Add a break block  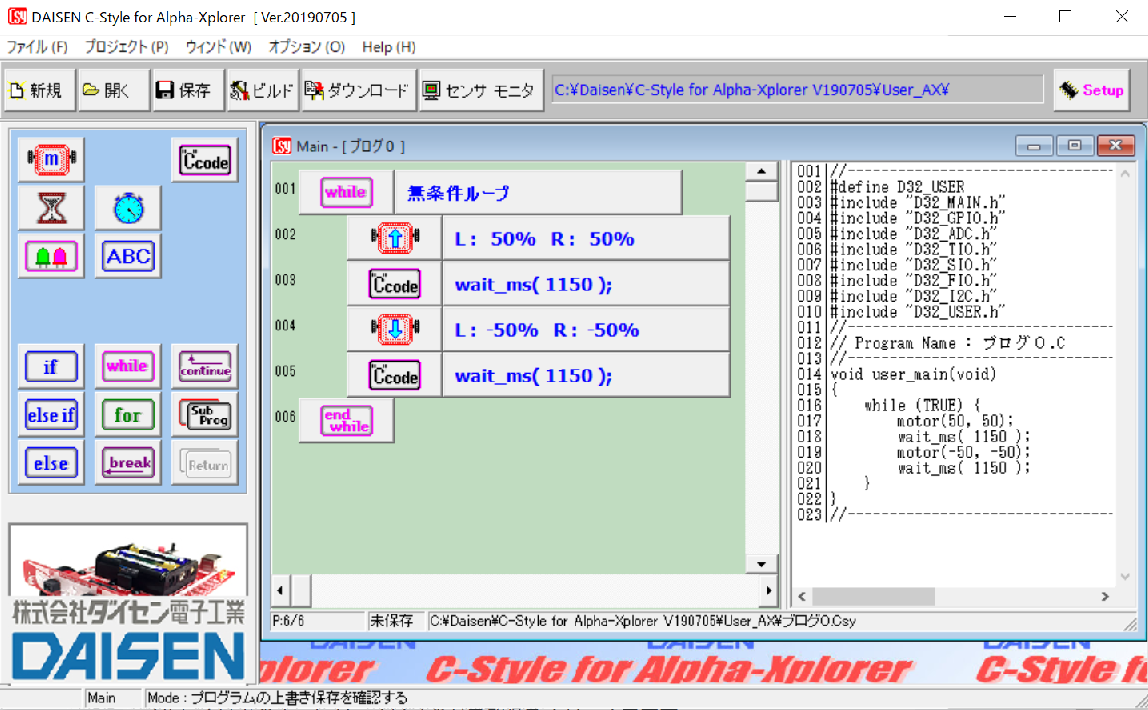[128, 463]
